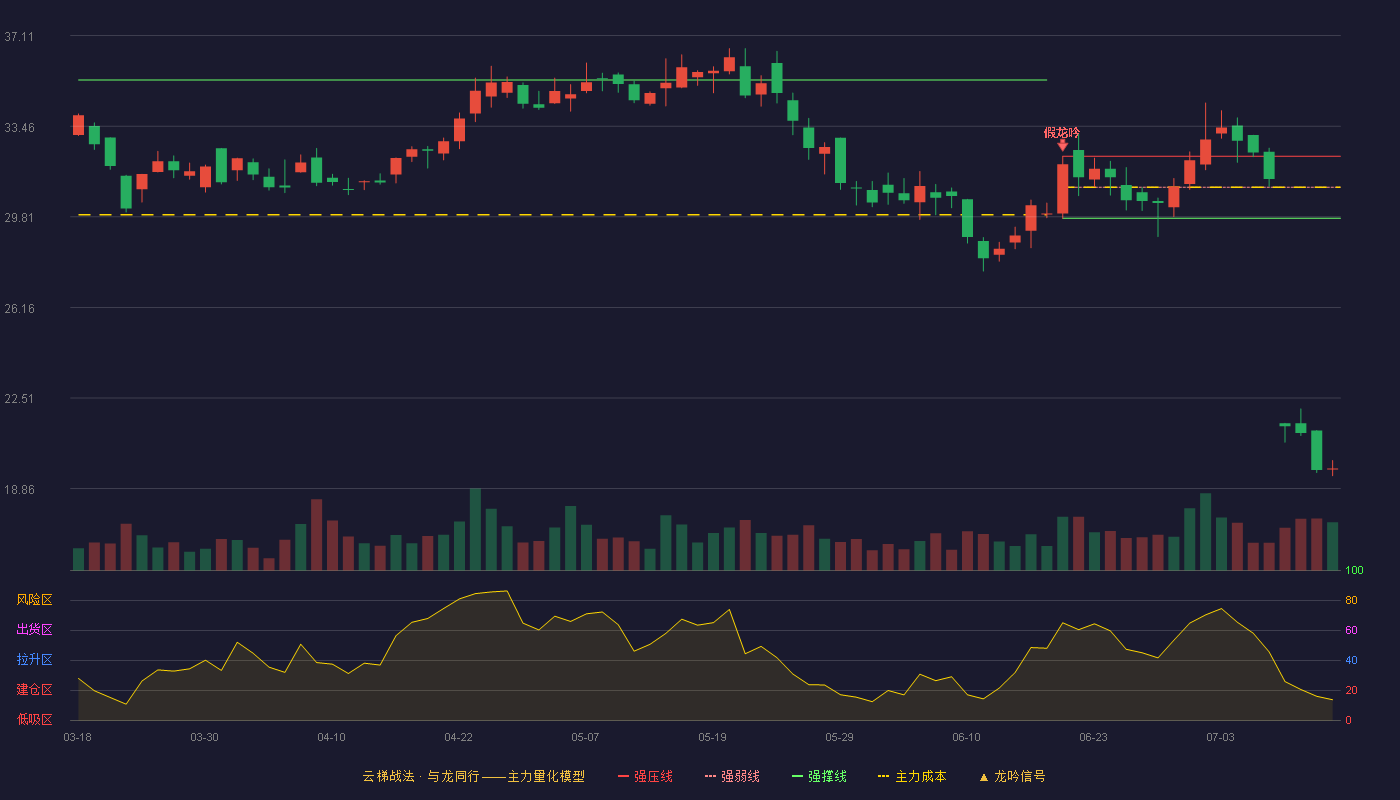Toggle the 龙吟信号 legend item
The width and height of the screenshot is (1400, 800).
pos(1012,776)
